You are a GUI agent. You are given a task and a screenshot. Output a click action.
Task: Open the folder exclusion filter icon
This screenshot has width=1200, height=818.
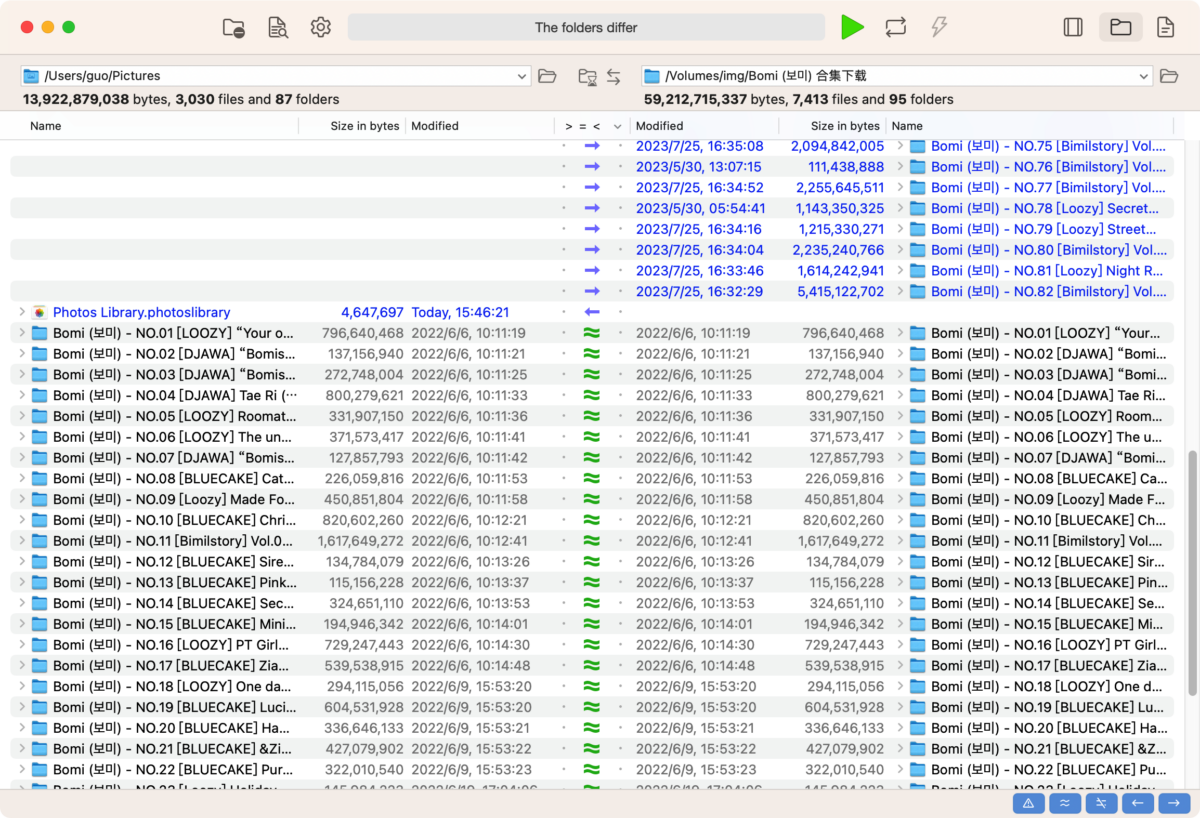point(234,28)
